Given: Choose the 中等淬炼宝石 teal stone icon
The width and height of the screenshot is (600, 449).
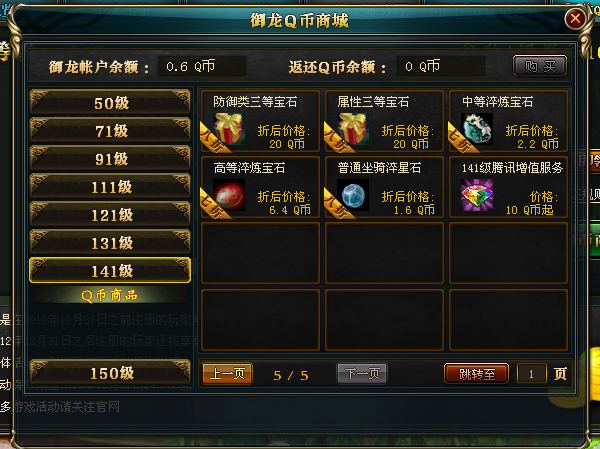Looking at the screenshot, I should coord(477,129).
